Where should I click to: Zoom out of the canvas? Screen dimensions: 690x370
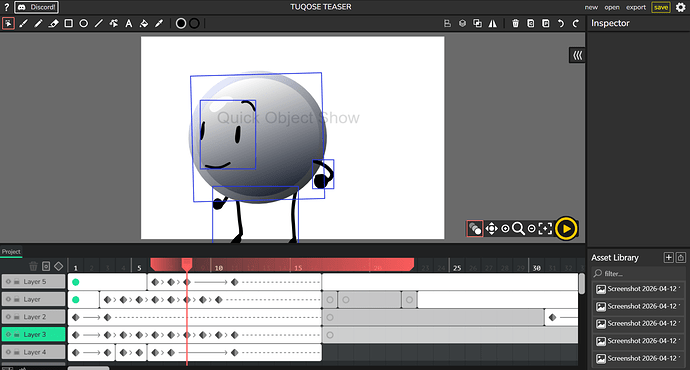(532, 229)
